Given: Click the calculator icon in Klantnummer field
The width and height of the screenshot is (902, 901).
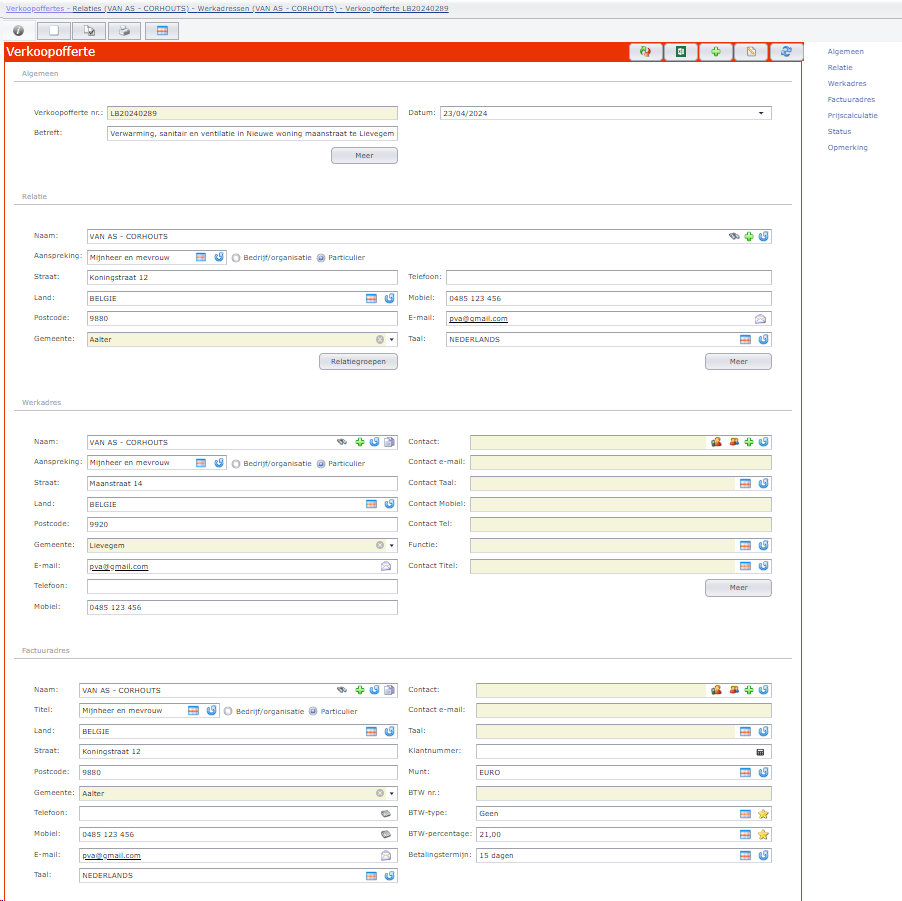Looking at the screenshot, I should click(x=760, y=752).
